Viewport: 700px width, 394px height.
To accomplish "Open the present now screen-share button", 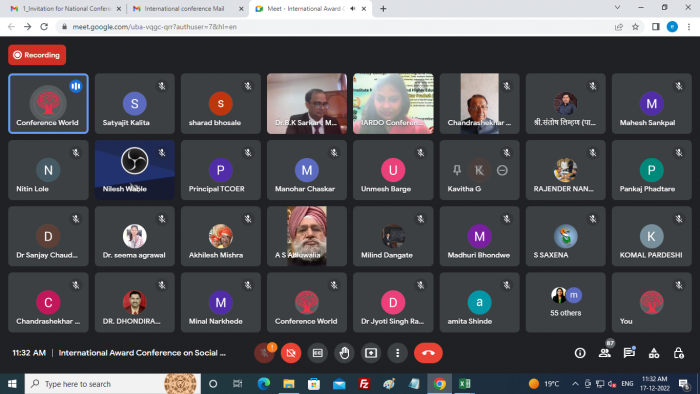I will [371, 353].
